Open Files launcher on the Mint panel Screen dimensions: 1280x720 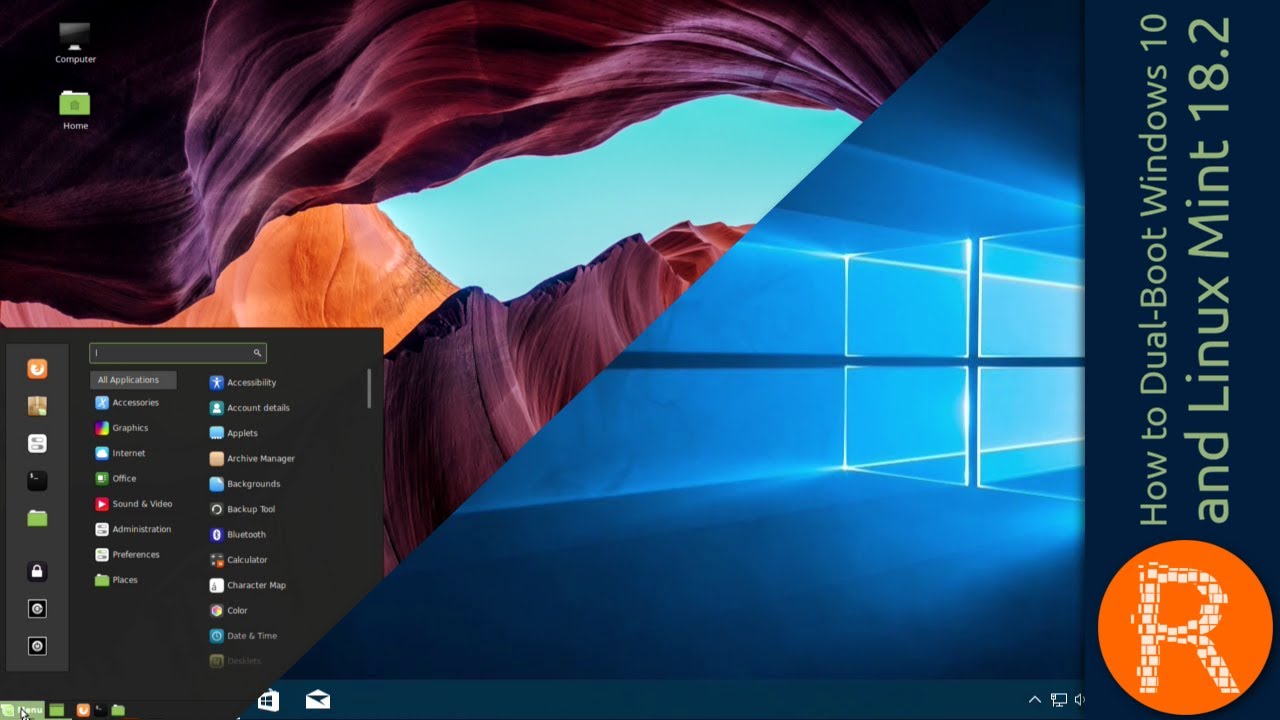pyautogui.click(x=118, y=710)
